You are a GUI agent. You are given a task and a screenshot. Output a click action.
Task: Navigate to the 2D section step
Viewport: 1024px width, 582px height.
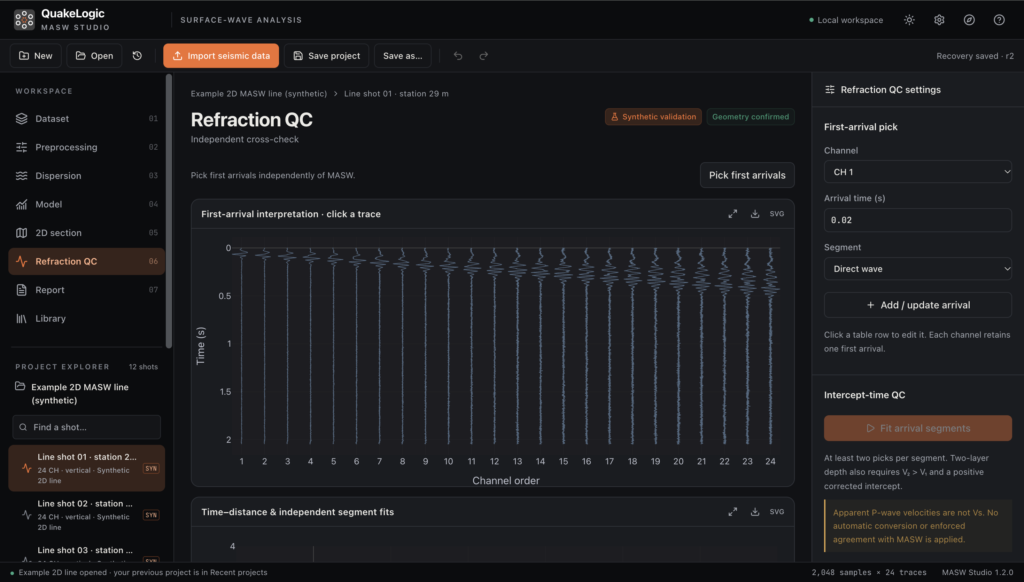coord(87,233)
